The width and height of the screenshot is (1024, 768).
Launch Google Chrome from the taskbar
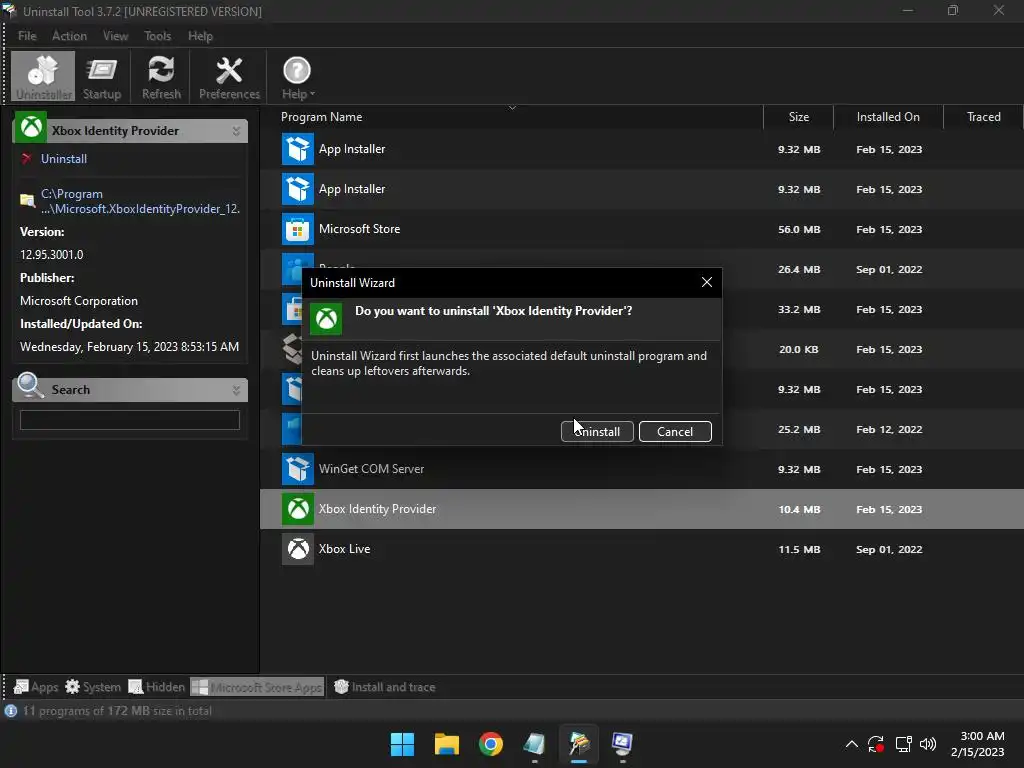[490, 744]
